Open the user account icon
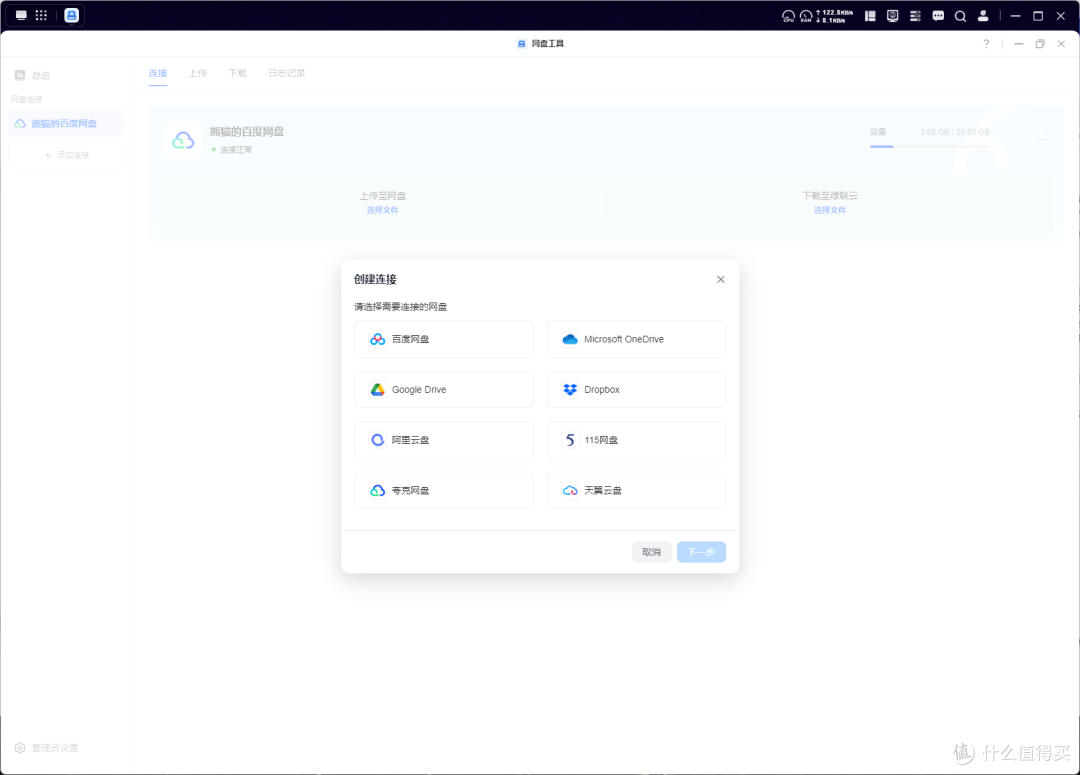The image size is (1080, 775). 984,16
